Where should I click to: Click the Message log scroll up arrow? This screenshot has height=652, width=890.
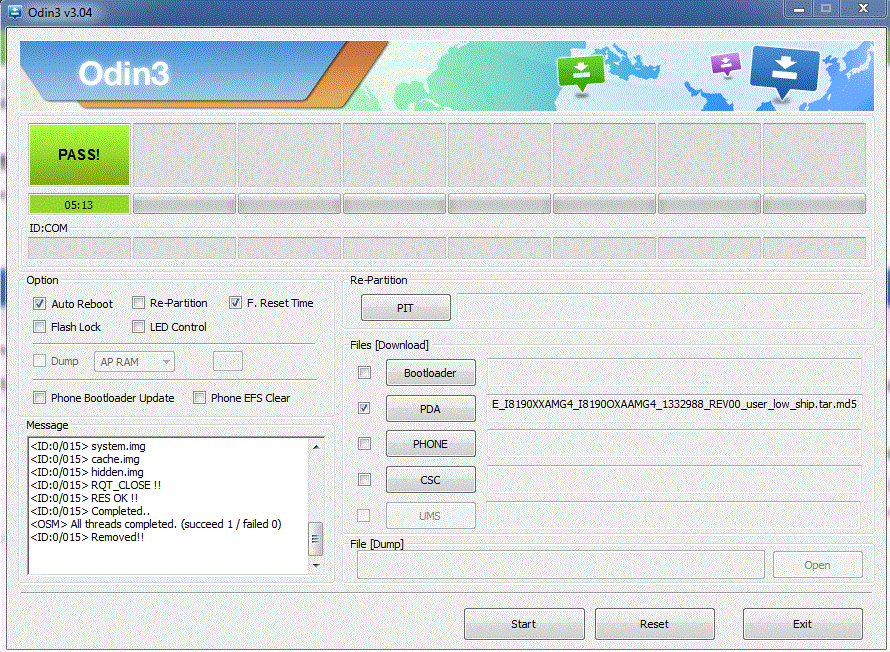click(x=316, y=447)
